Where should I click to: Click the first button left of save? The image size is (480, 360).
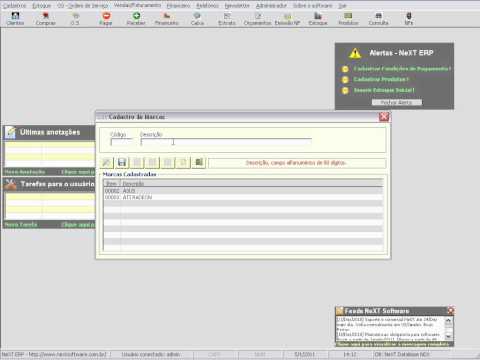pos(107,163)
